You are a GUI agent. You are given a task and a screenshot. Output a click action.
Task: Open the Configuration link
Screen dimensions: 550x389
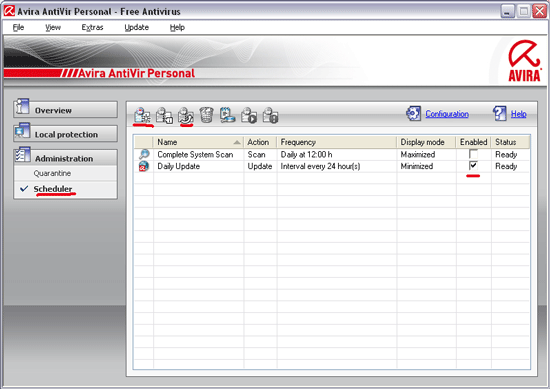click(x=447, y=114)
